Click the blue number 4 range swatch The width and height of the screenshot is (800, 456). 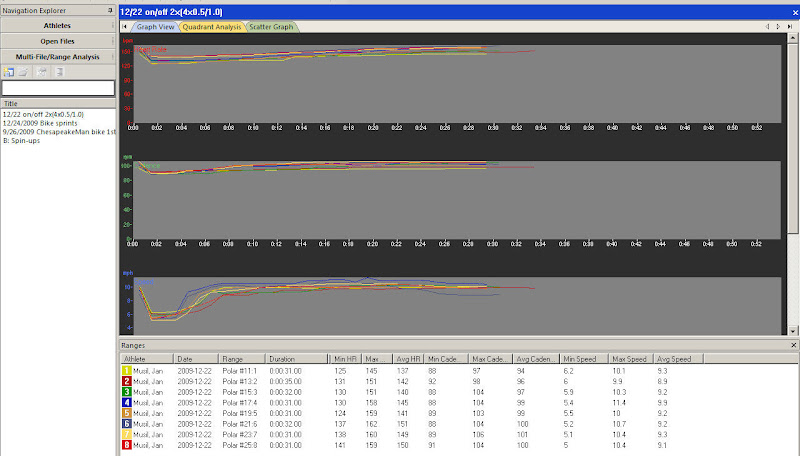click(126, 403)
